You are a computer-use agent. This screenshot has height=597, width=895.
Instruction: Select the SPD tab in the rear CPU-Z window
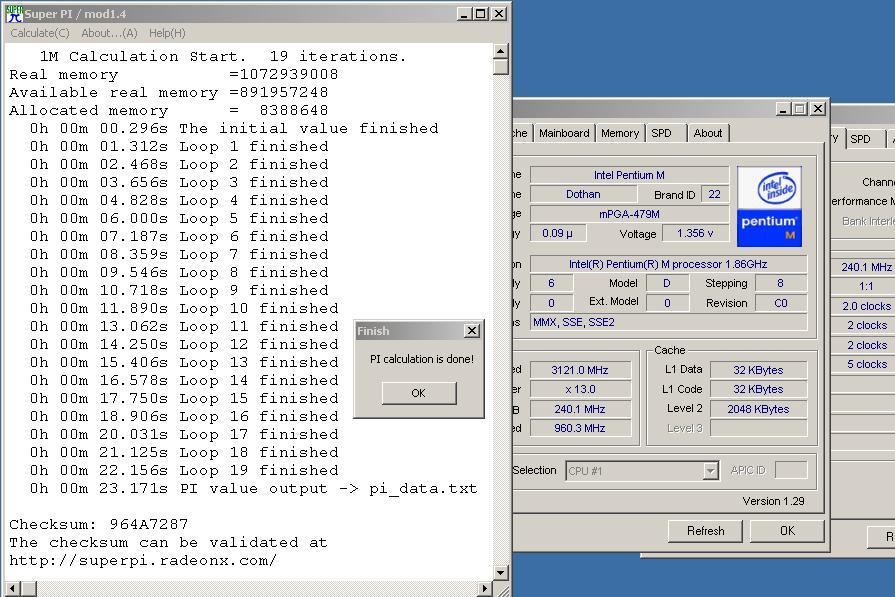point(861,139)
